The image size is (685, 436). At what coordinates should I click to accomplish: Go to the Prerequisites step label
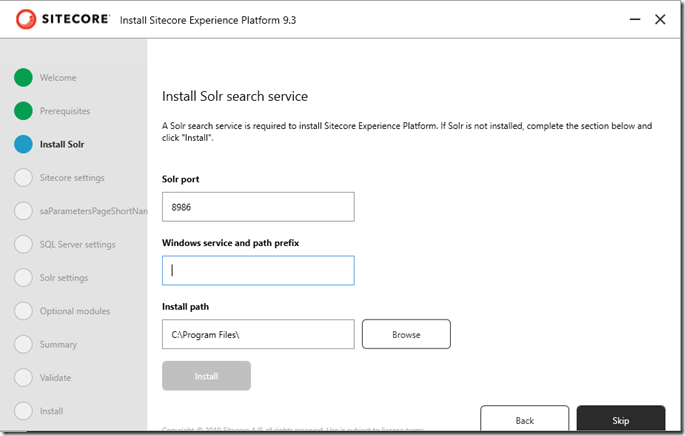(65, 111)
